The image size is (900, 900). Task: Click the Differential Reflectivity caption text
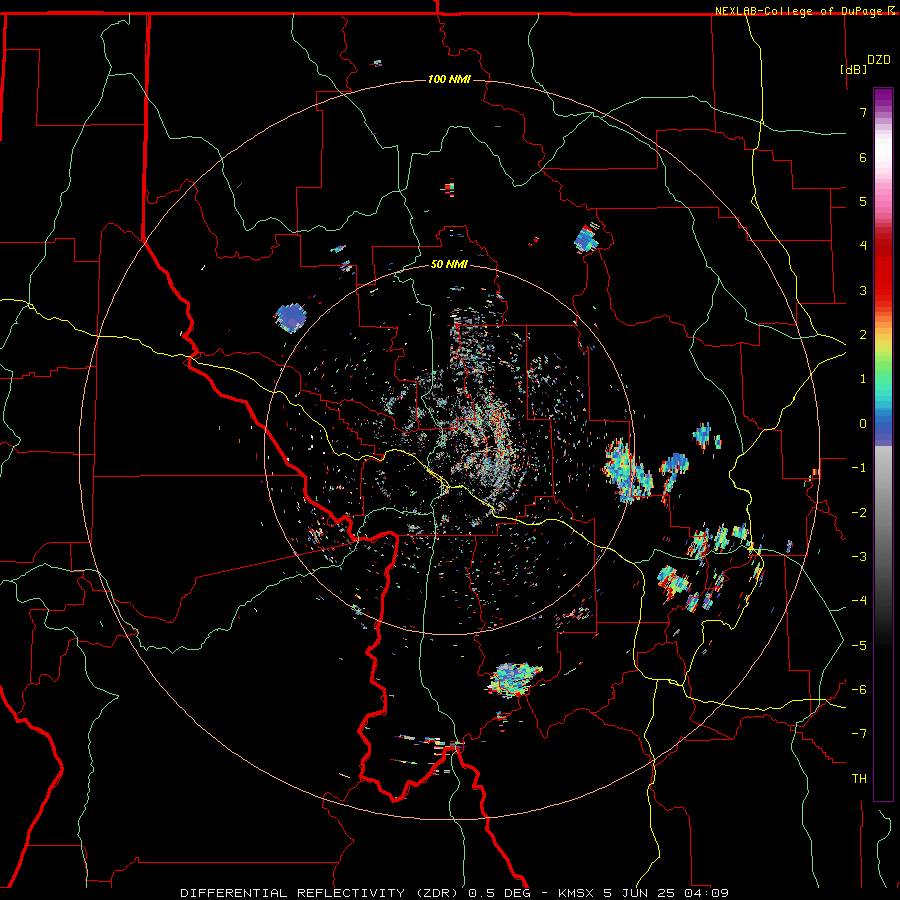[x=455, y=893]
